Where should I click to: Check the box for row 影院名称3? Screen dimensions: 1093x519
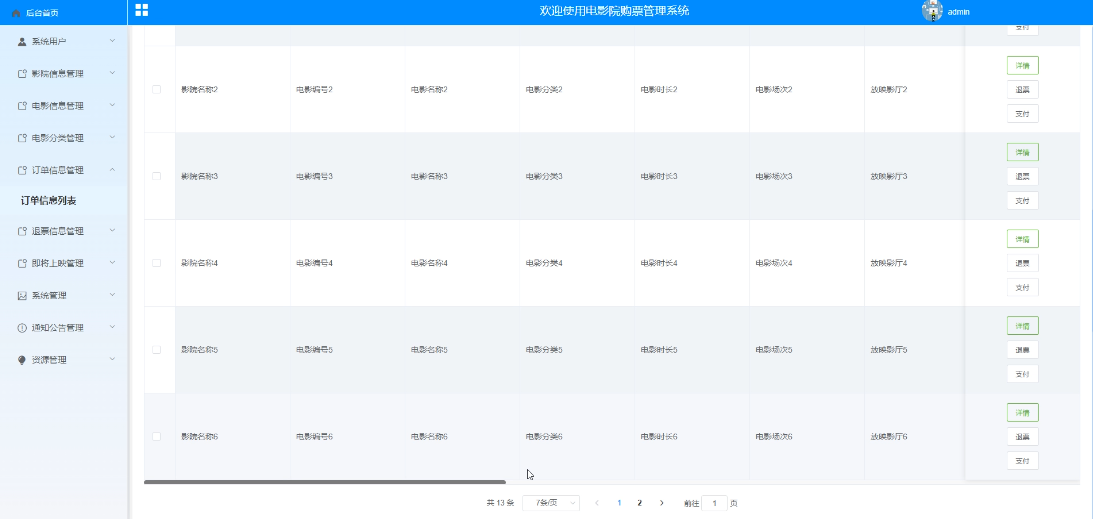pos(156,176)
